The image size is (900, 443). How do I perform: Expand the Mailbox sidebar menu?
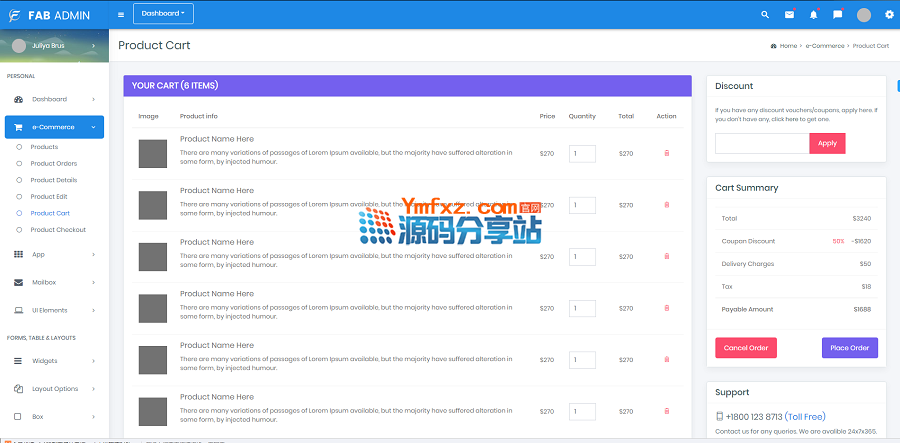pos(54,283)
